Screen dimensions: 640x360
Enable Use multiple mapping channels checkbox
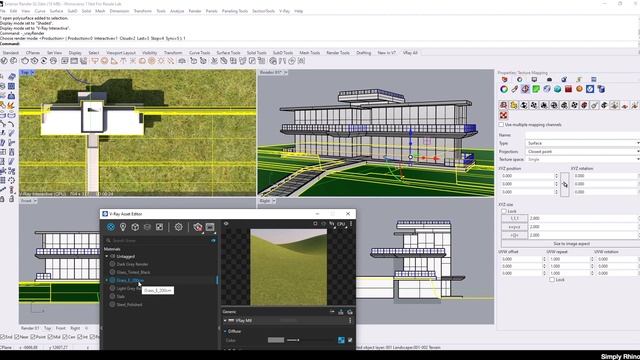tap(501, 124)
